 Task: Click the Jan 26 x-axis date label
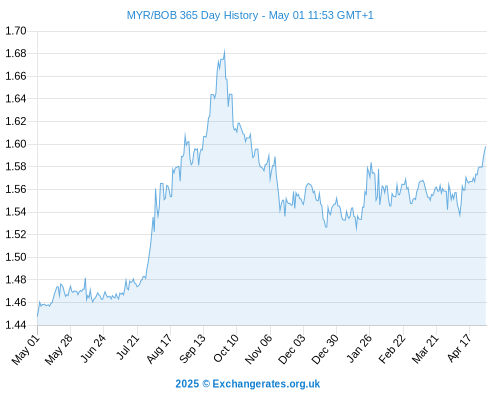(x=359, y=348)
